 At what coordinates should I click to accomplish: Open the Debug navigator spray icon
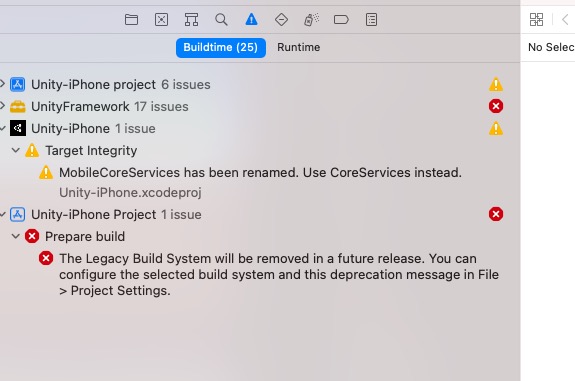pos(311,19)
